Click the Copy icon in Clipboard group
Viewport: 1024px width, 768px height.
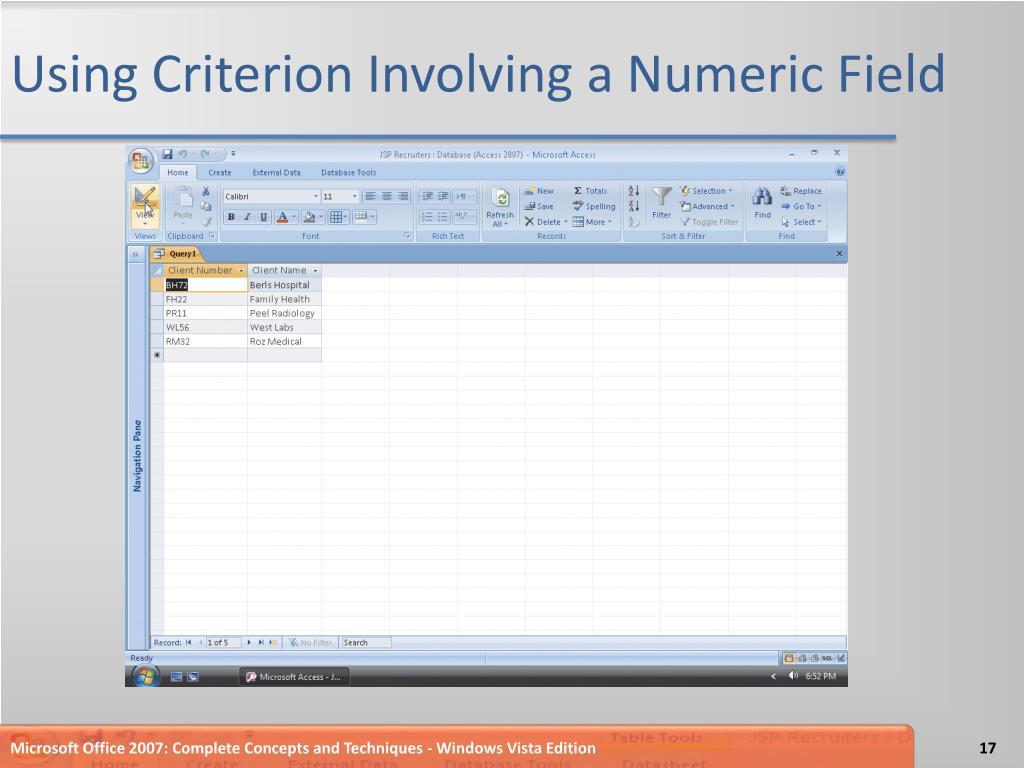tap(206, 206)
